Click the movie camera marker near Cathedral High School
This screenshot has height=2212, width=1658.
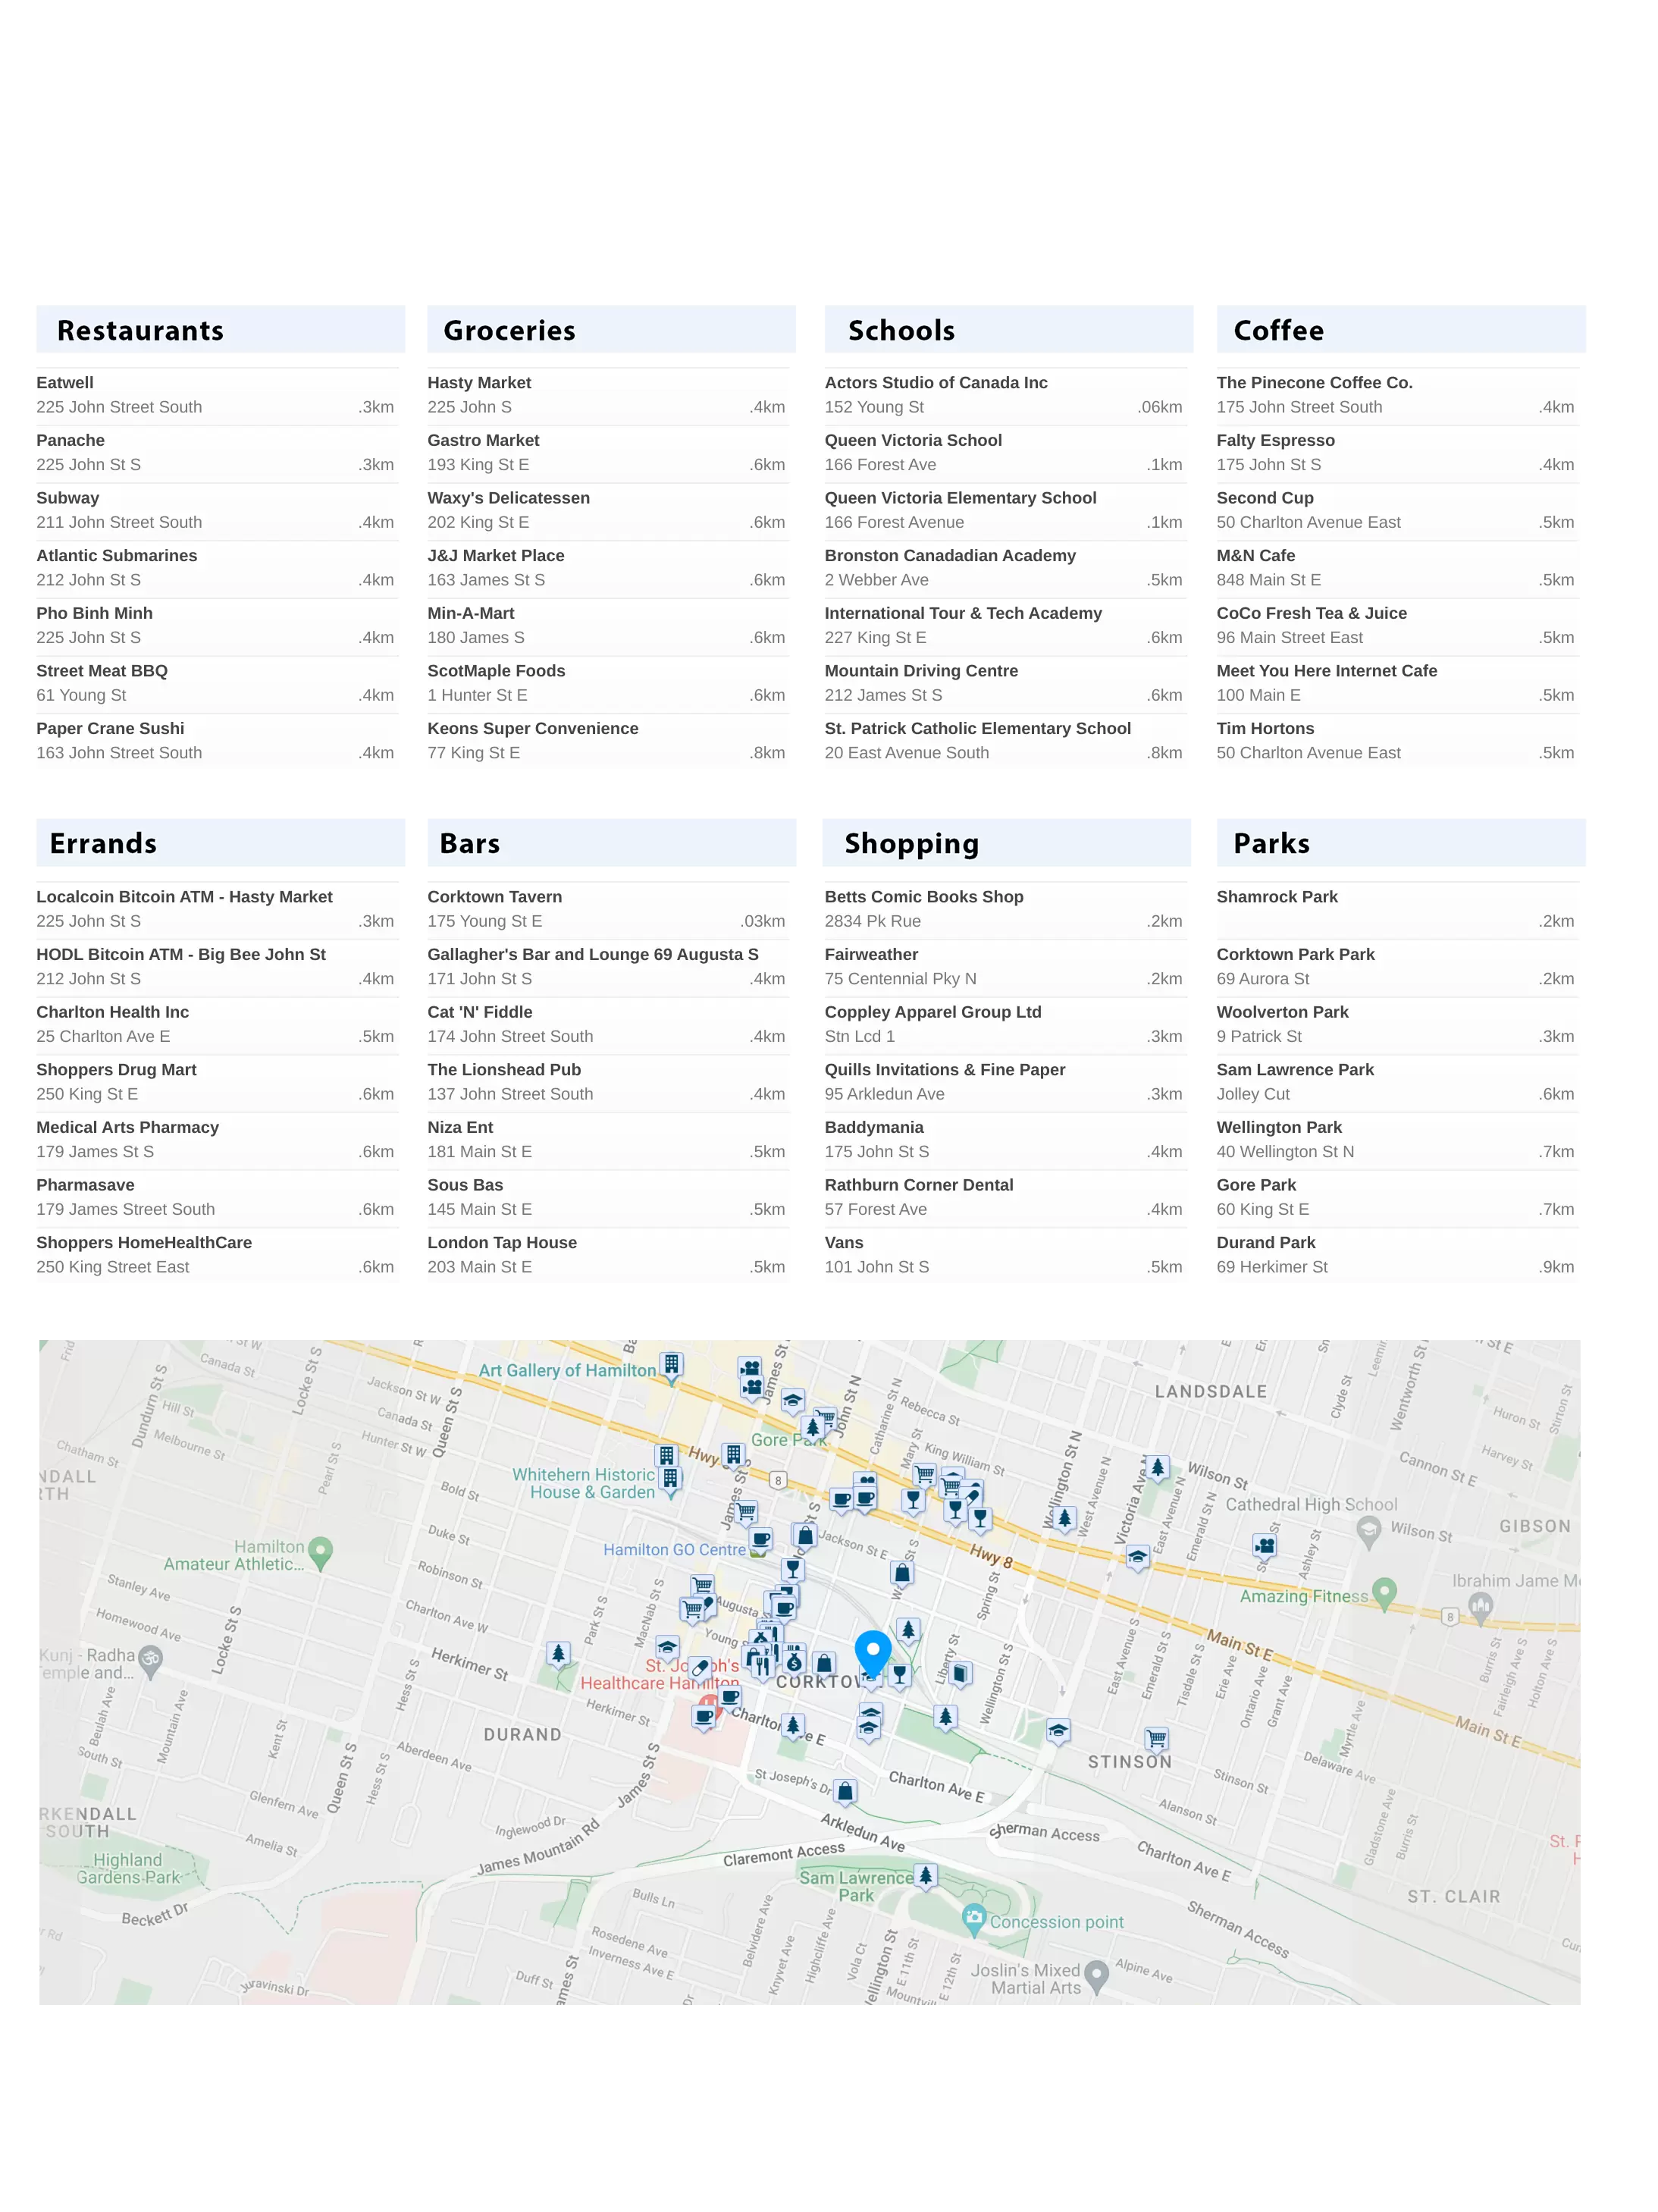(x=1265, y=1546)
